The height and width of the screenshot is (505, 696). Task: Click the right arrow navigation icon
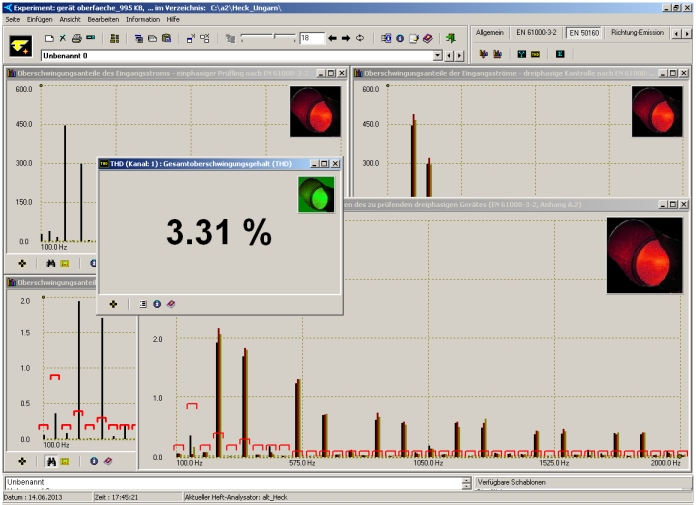click(346, 38)
